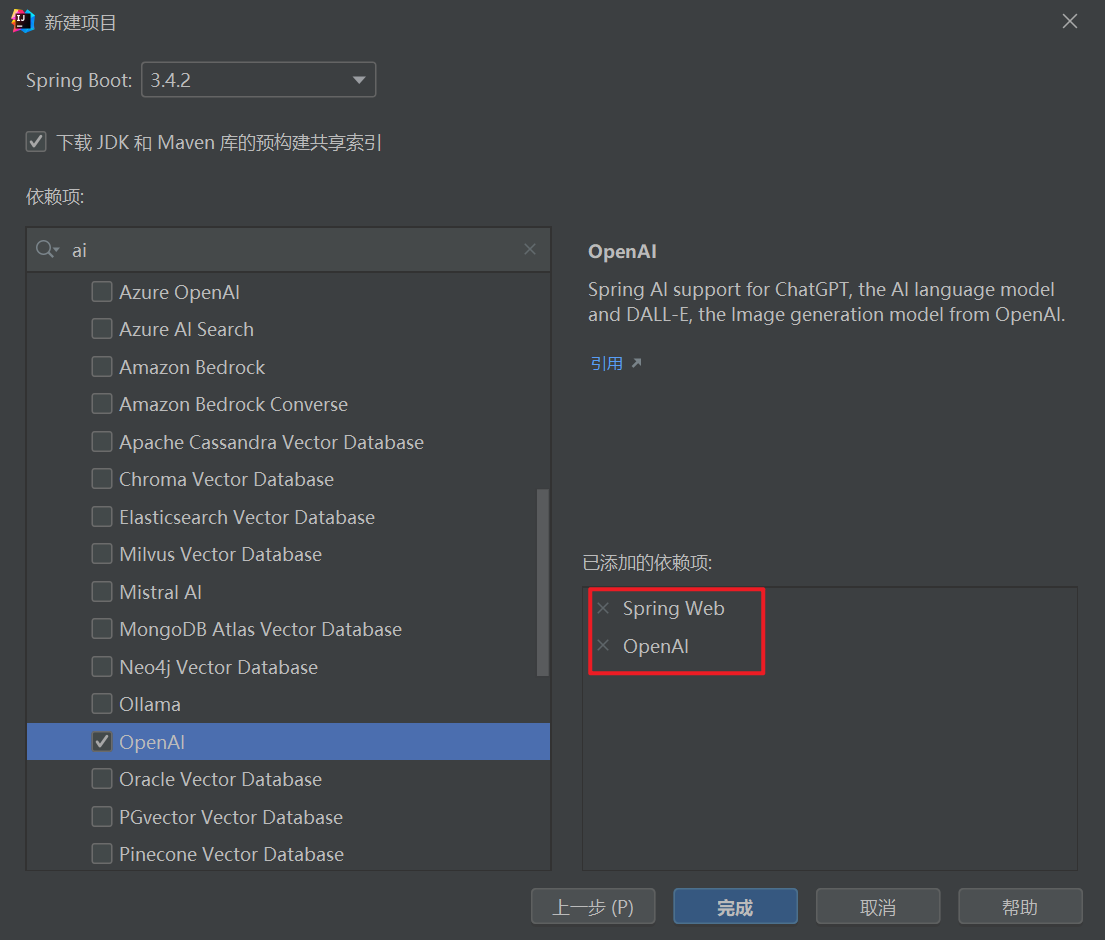The width and height of the screenshot is (1105, 940).
Task: Click the 上一步 (P) button
Action: click(593, 907)
